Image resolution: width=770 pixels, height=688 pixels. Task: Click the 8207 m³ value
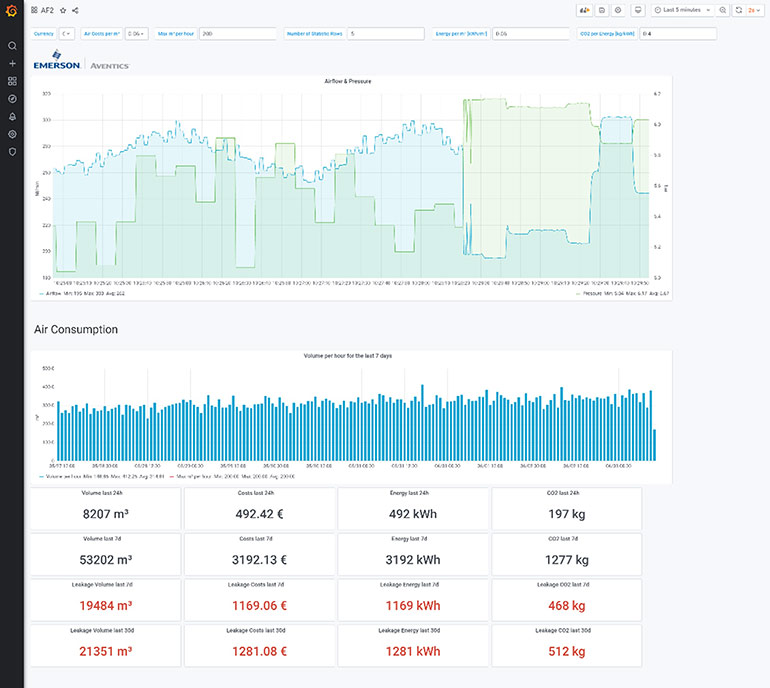106,514
